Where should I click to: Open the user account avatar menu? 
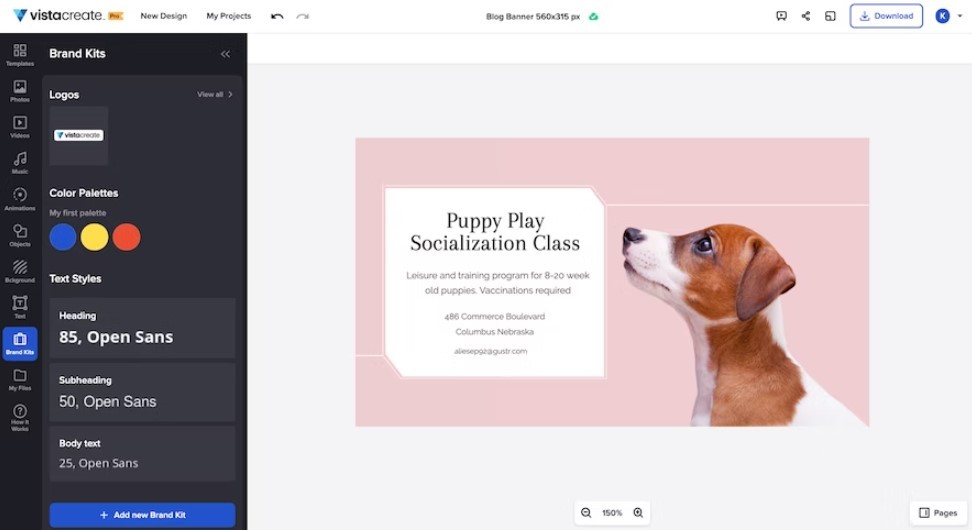tap(942, 16)
